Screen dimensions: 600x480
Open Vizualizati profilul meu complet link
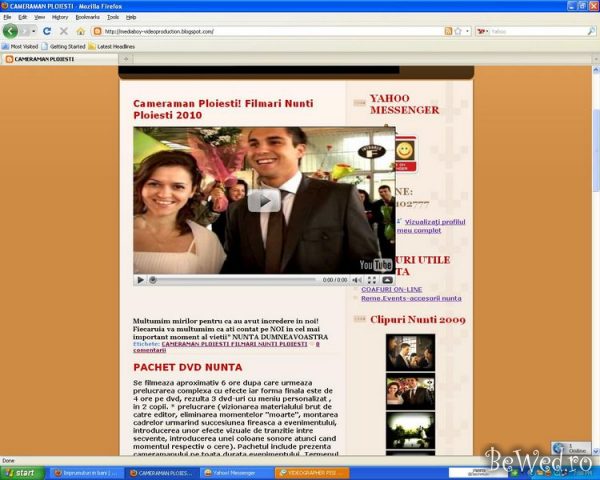431,226
